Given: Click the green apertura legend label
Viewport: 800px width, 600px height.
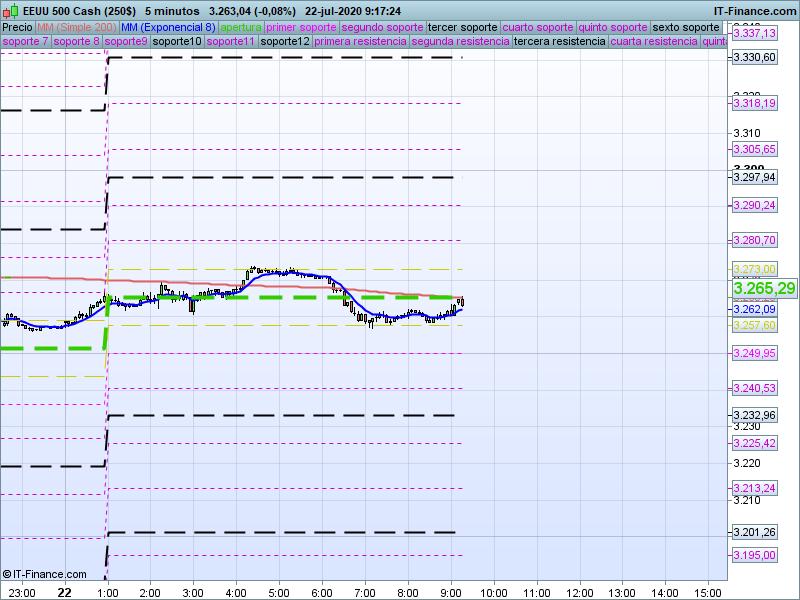Looking at the screenshot, I should click(x=241, y=27).
